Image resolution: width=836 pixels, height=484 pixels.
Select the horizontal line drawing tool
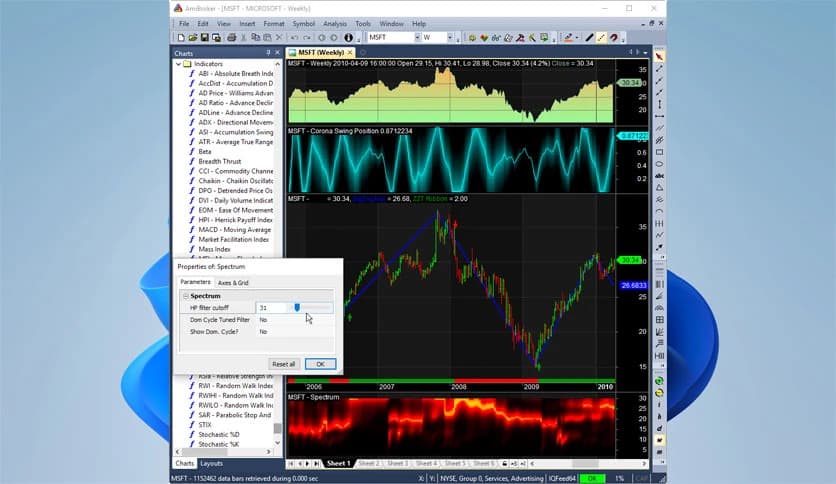(660, 116)
